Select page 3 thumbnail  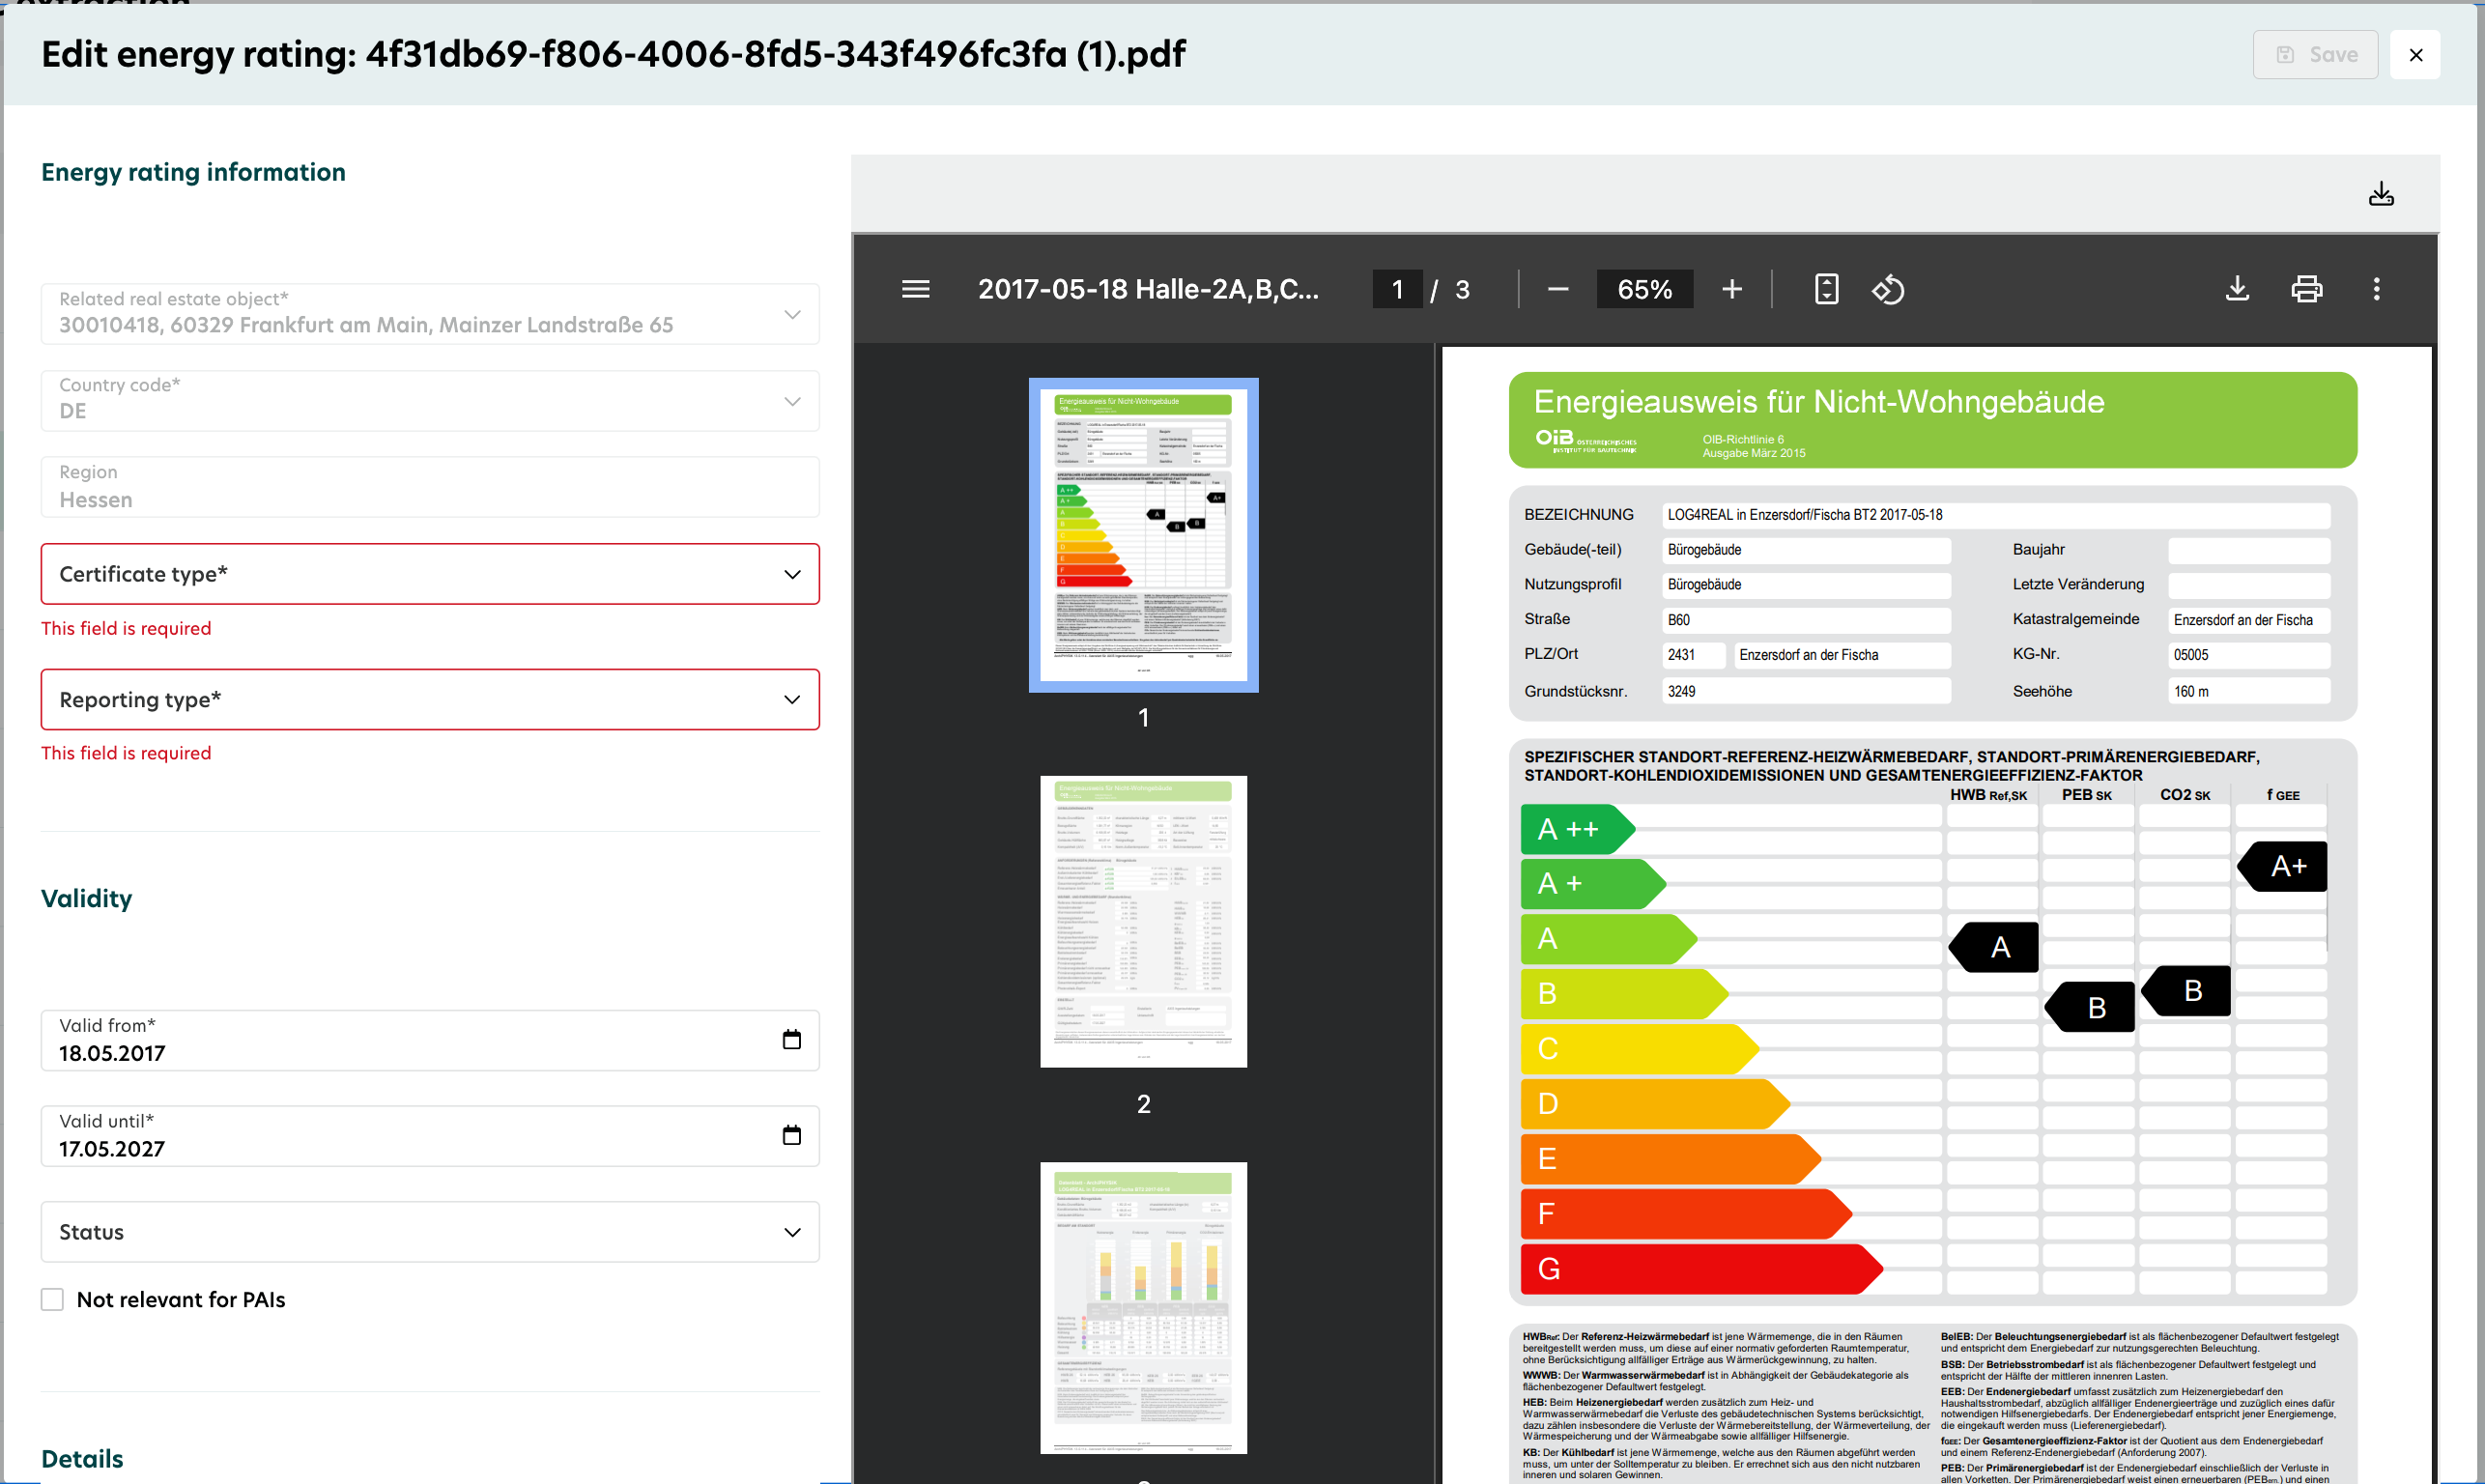click(1143, 1307)
